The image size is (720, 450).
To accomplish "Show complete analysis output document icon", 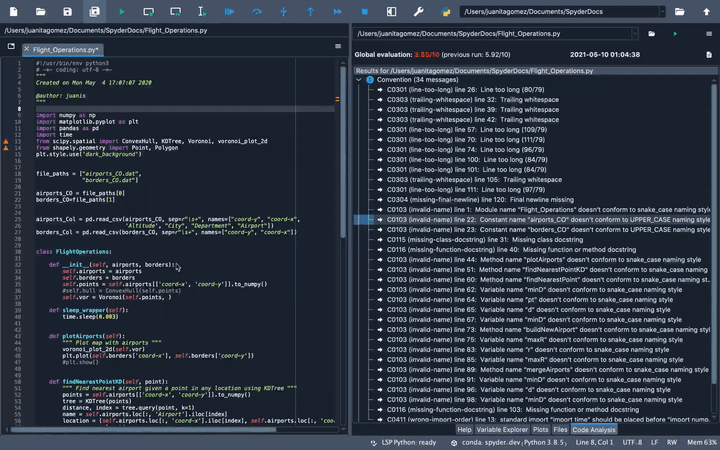I will 709,55.
